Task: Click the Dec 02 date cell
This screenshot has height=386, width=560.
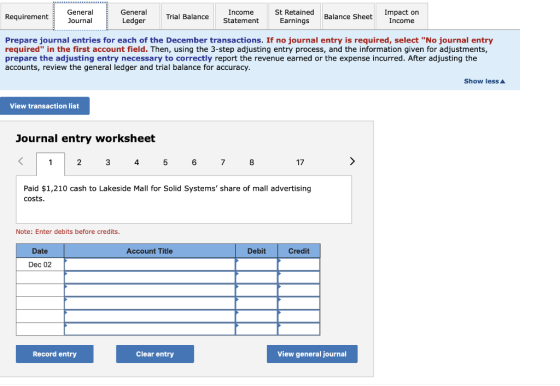Action: click(x=40, y=265)
